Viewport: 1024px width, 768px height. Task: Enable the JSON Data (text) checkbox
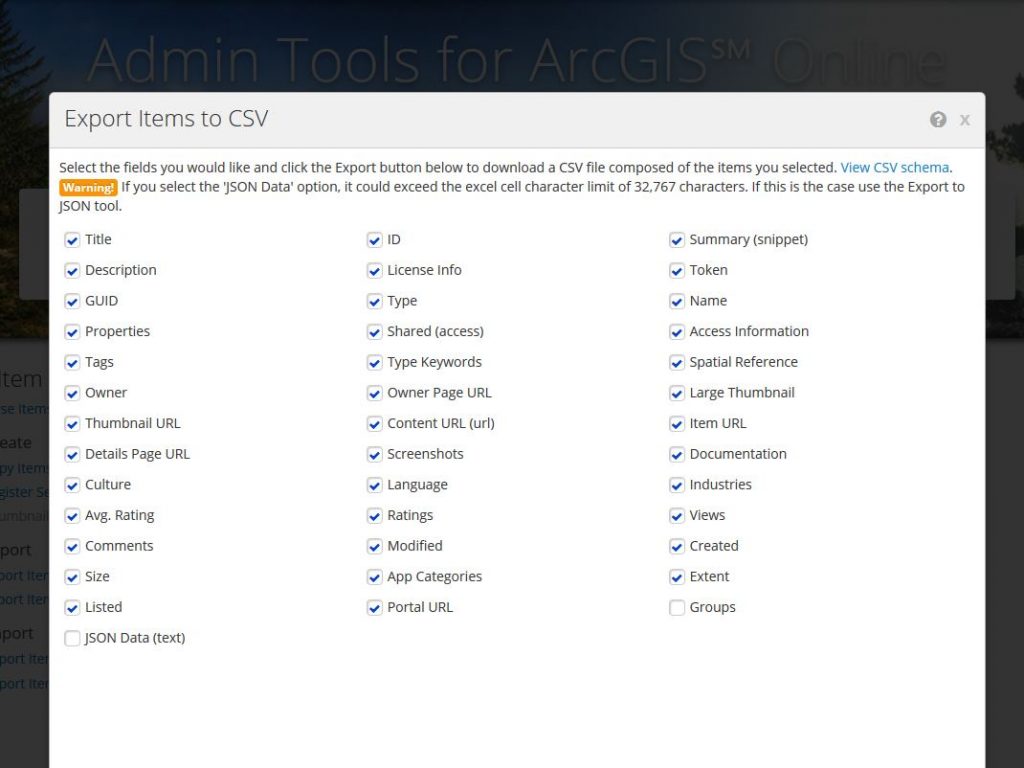click(72, 638)
